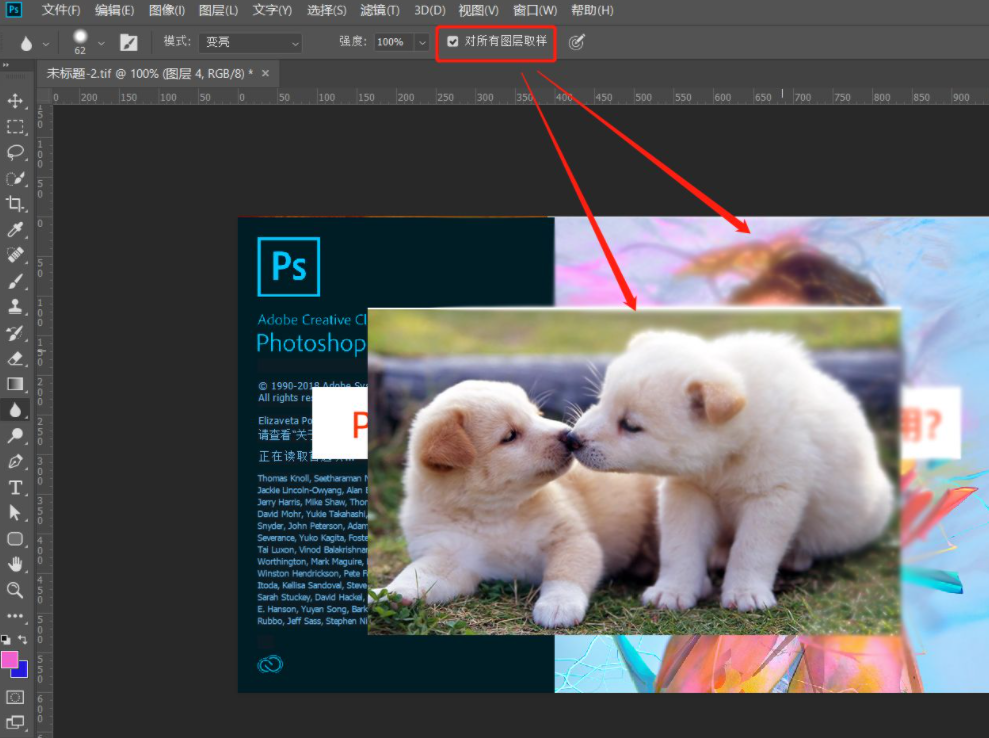The width and height of the screenshot is (989, 738).
Task: Open the 3D(D) menu
Action: click(430, 10)
